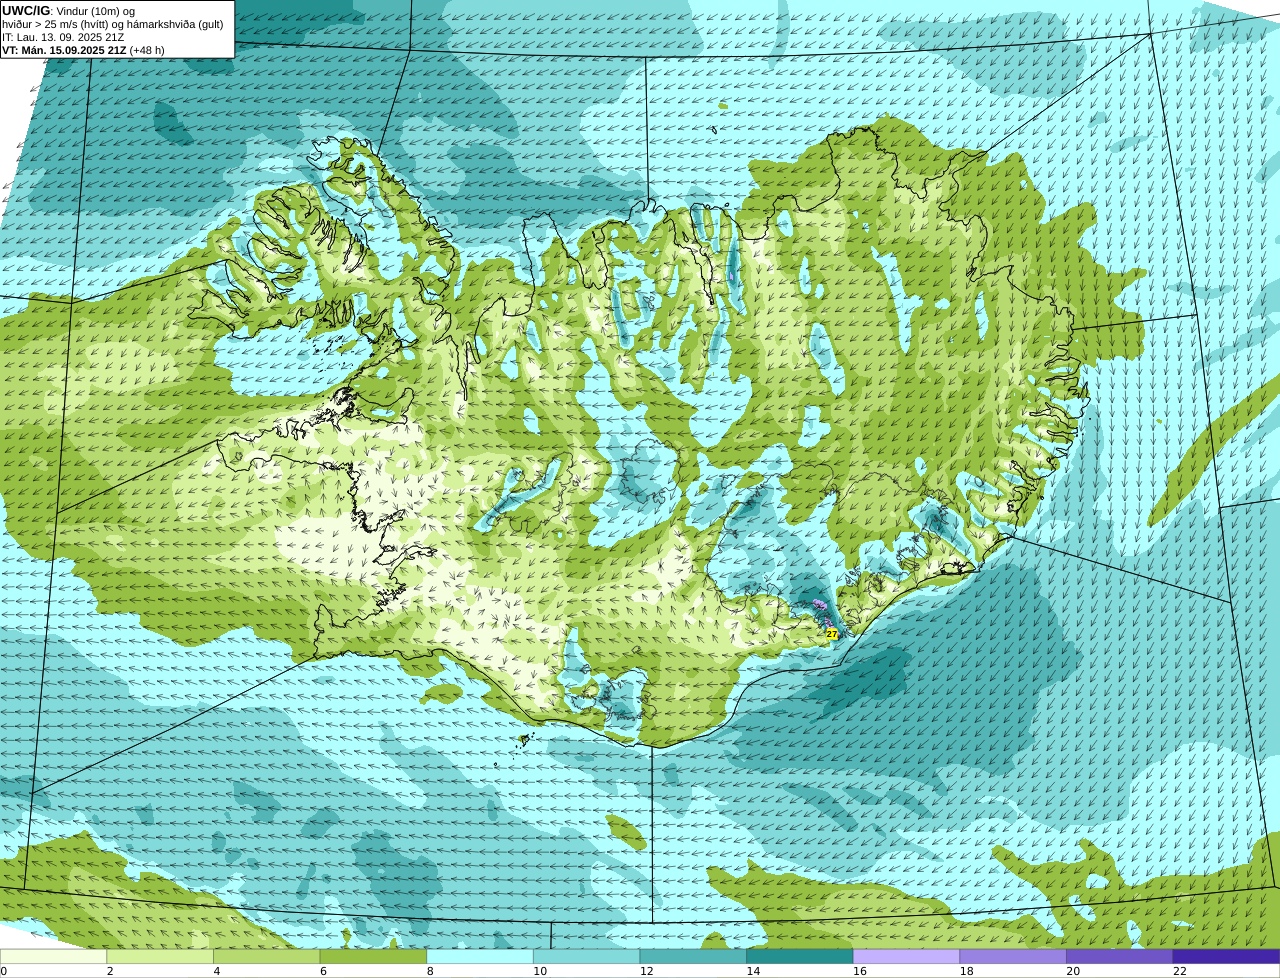Click the 'UWC/IG: Vindur (10m) og' title line

click(x=68, y=10)
